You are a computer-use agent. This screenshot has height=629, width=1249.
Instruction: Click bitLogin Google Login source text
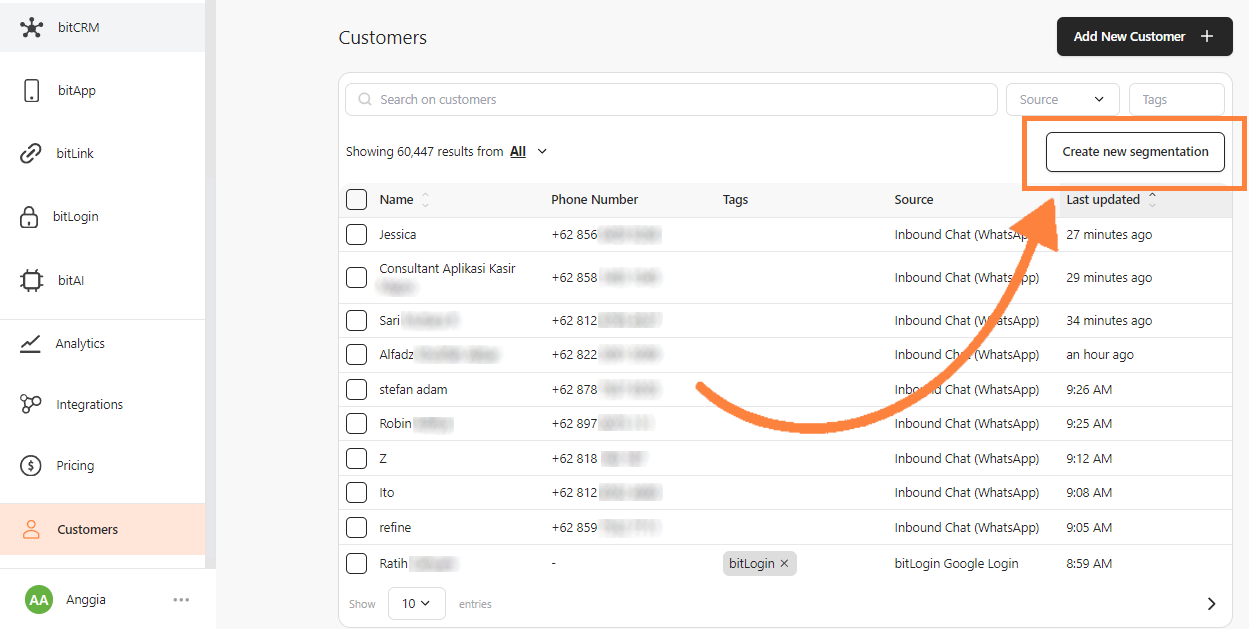pos(956,564)
